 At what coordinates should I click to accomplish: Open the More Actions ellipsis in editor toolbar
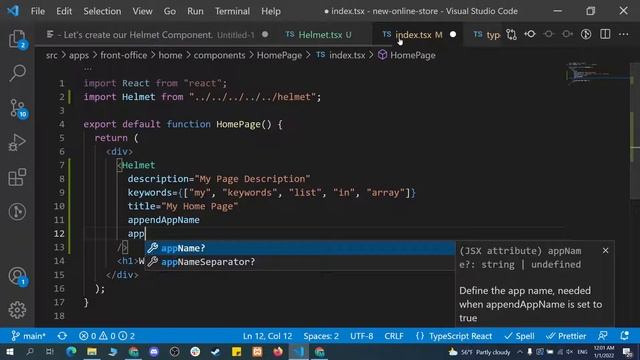[624, 35]
